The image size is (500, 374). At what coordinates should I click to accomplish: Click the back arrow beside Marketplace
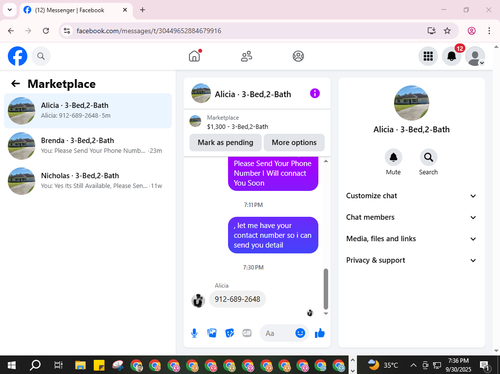click(15, 84)
